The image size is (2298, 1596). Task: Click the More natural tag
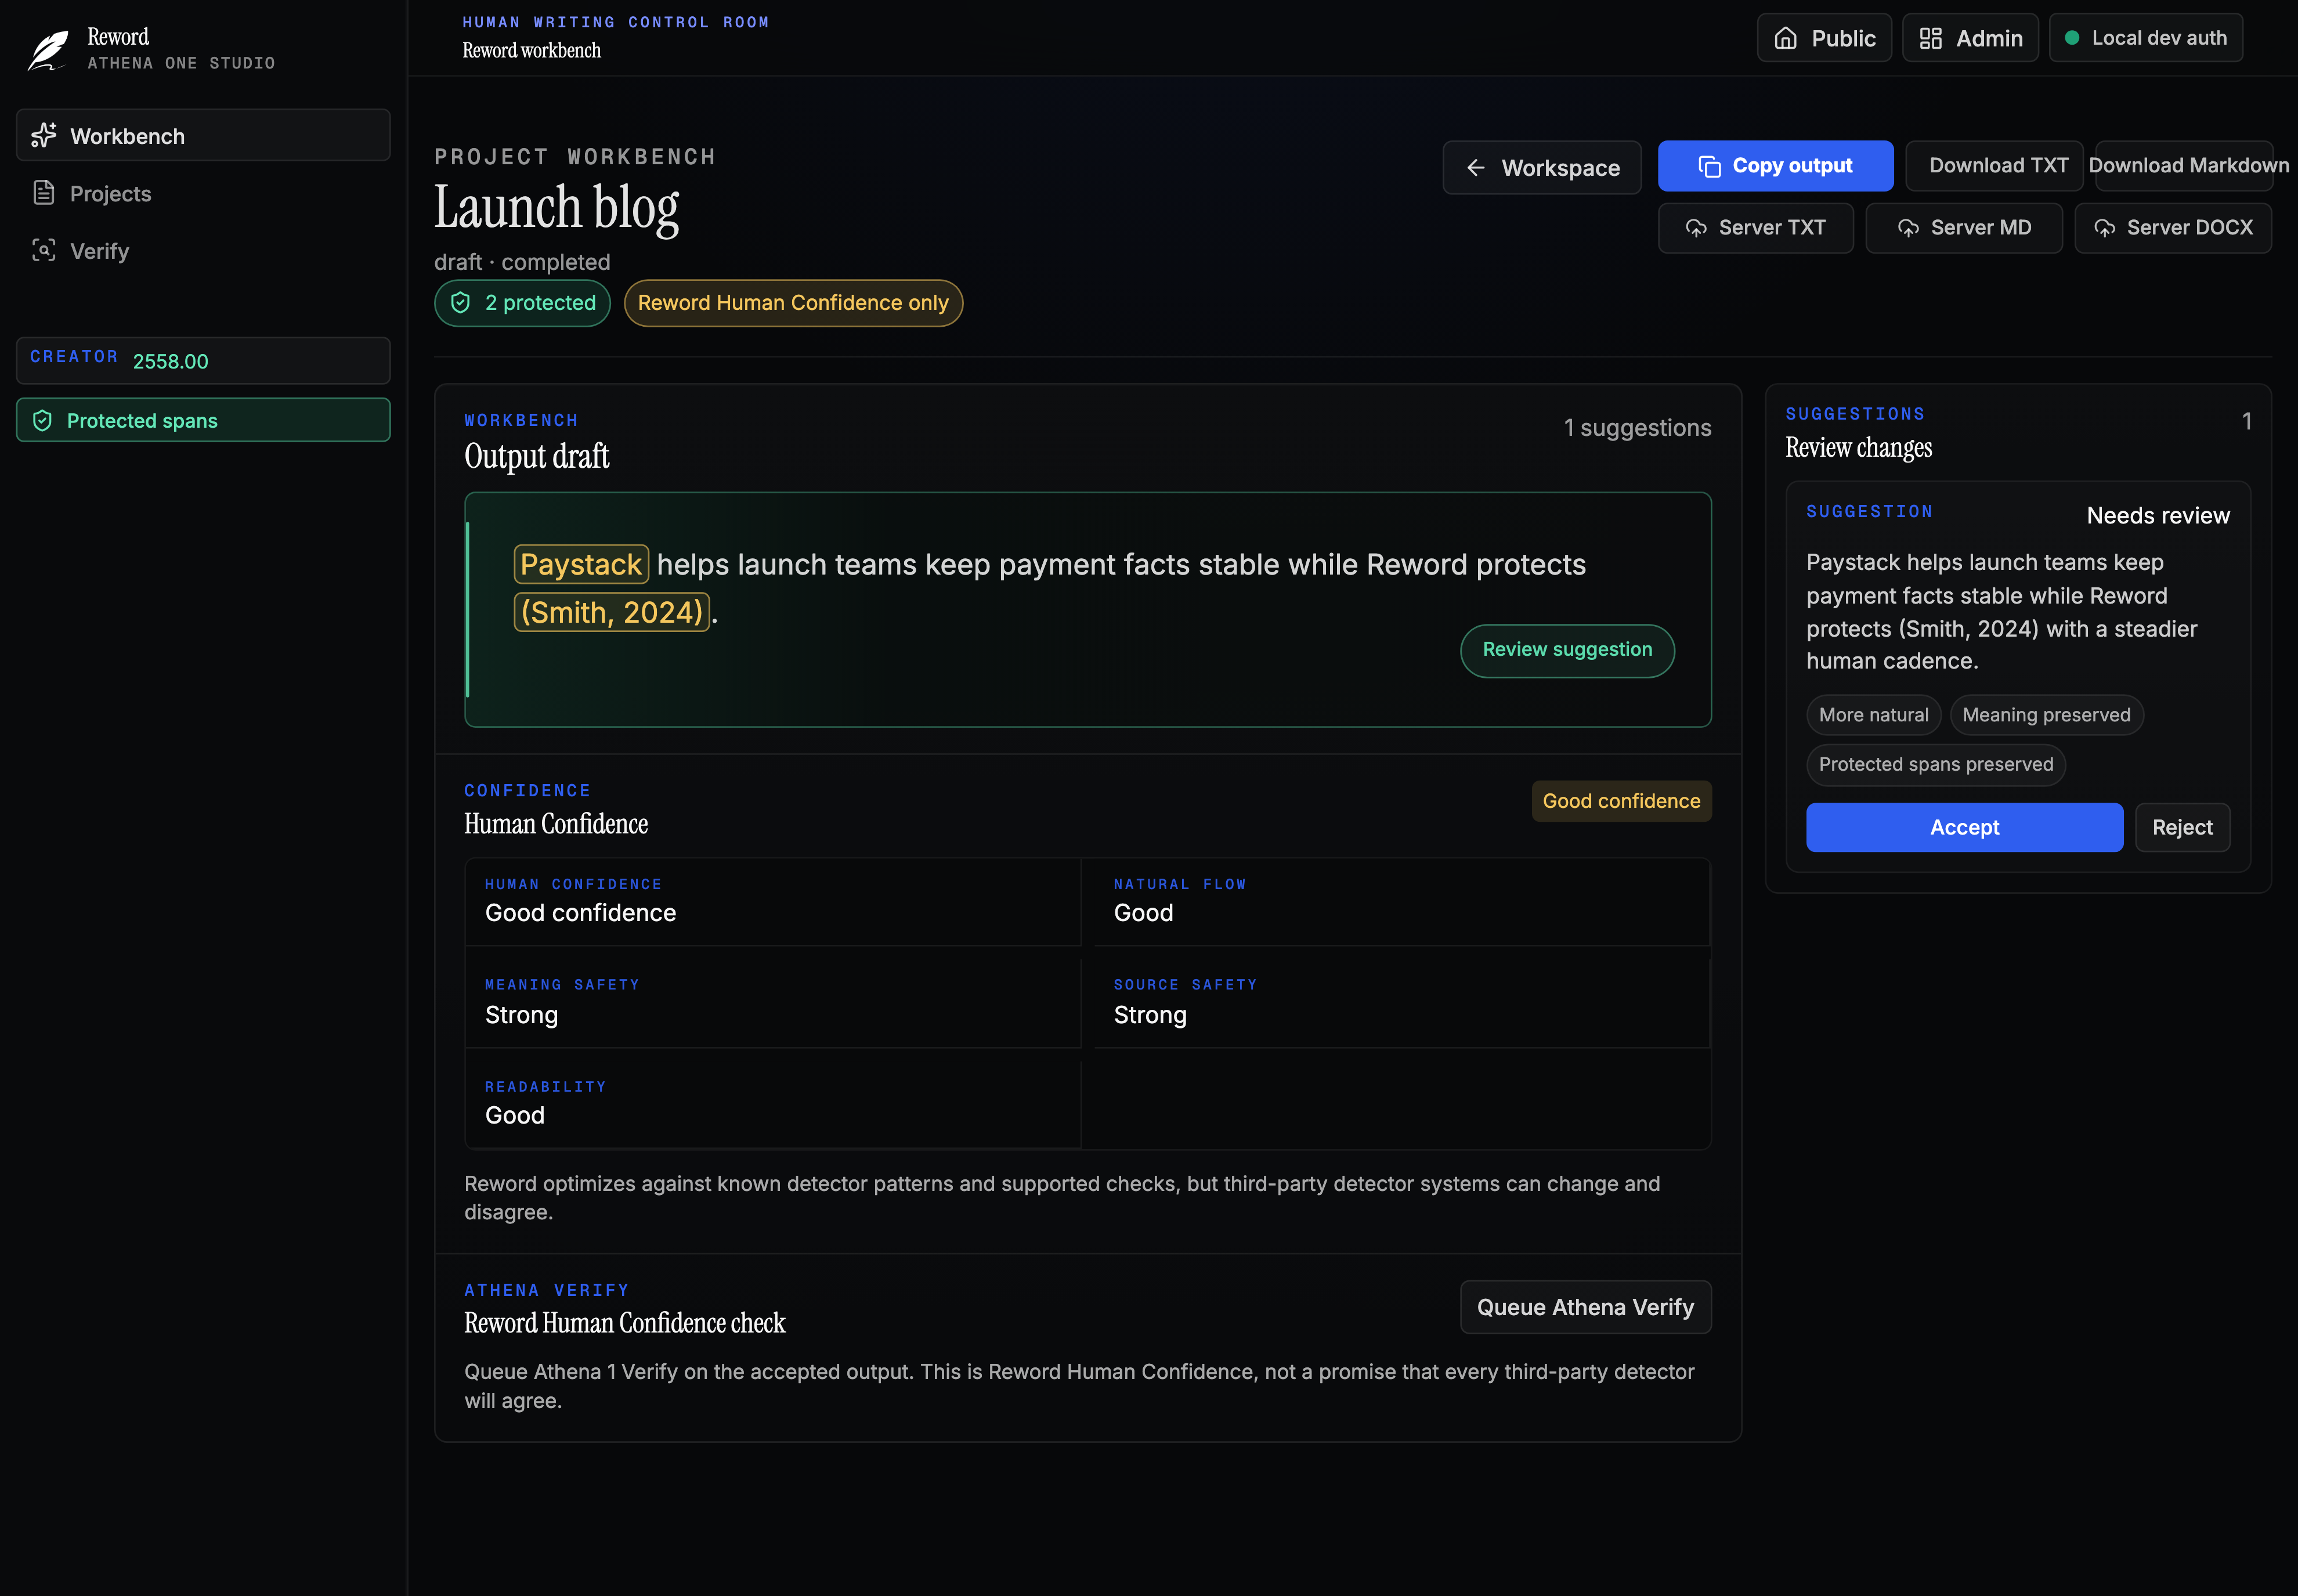point(1873,715)
